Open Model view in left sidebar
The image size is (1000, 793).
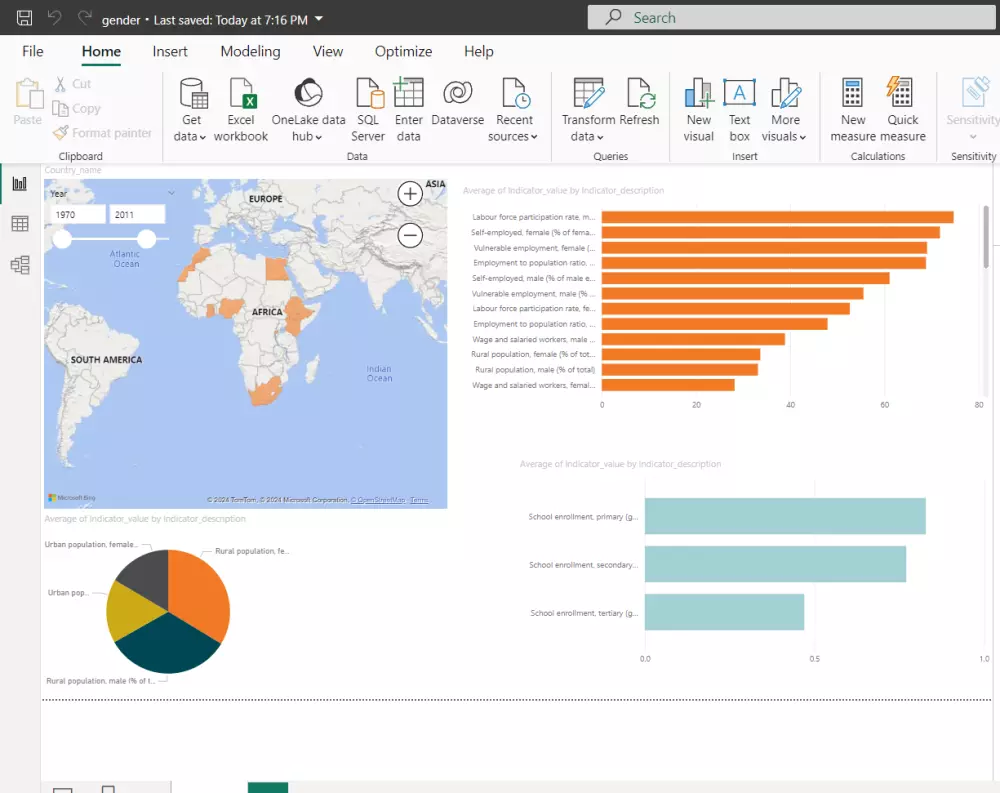[20, 265]
